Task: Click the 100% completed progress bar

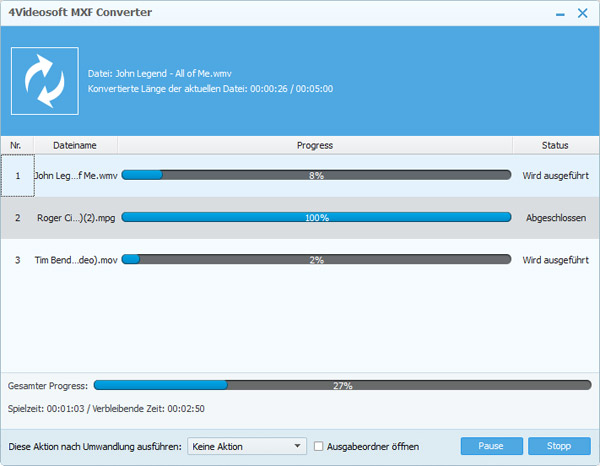Action: [x=316, y=217]
